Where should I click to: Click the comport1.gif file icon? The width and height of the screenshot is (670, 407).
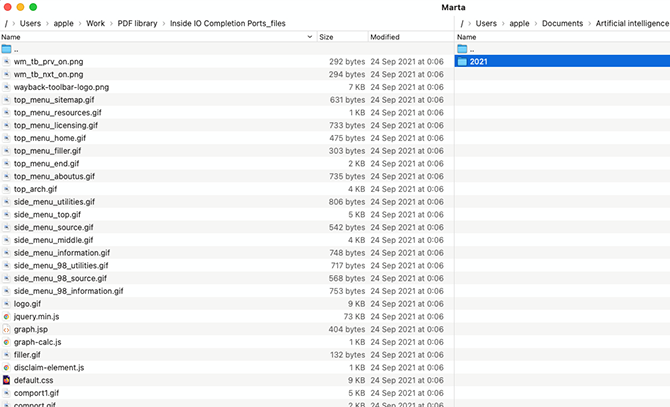6,393
